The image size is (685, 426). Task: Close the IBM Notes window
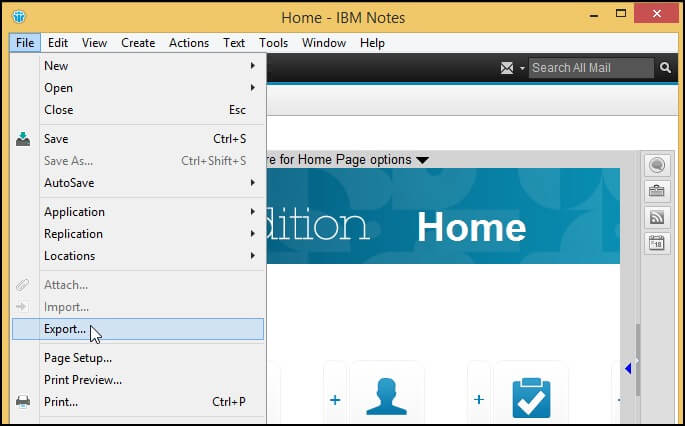tap(657, 14)
